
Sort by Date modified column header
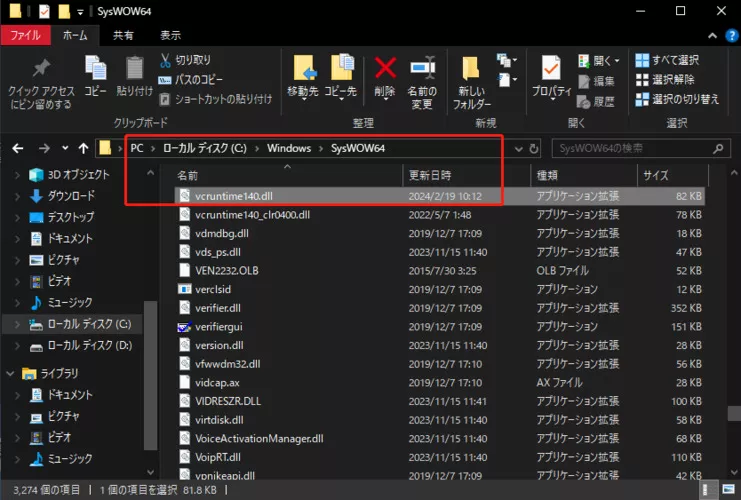tap(467, 175)
